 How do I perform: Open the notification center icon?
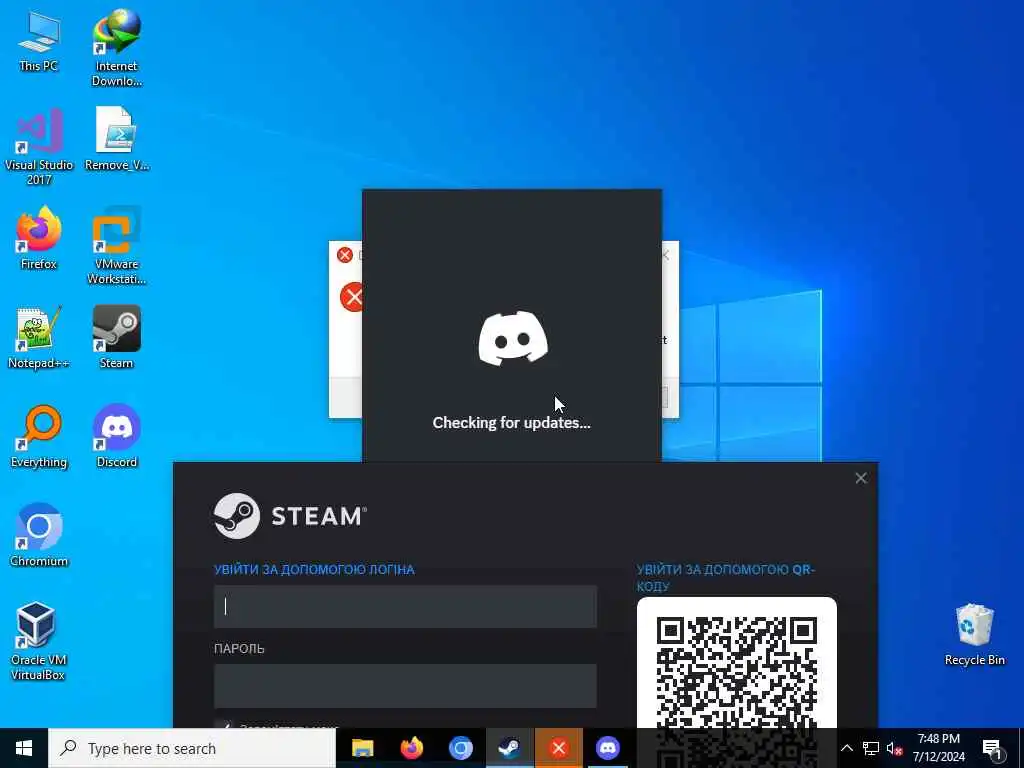tap(992, 749)
